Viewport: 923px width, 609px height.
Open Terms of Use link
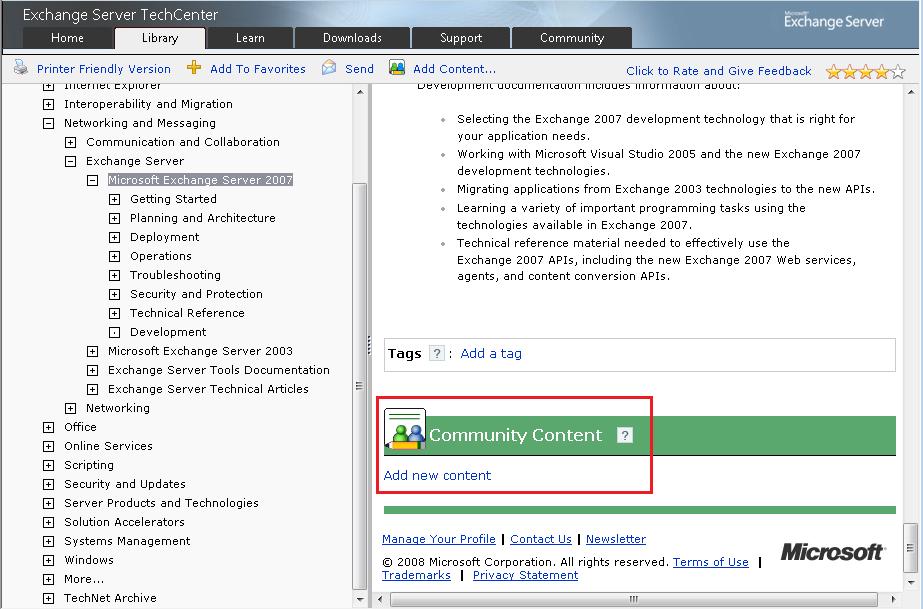(710, 562)
